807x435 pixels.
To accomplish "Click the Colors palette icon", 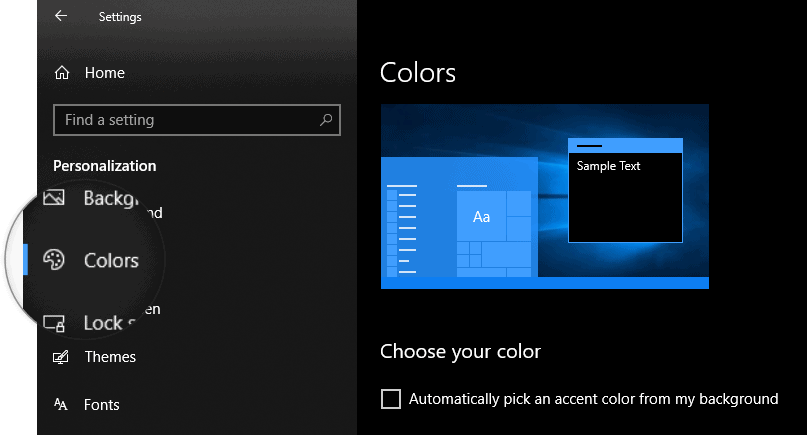I will (x=54, y=260).
